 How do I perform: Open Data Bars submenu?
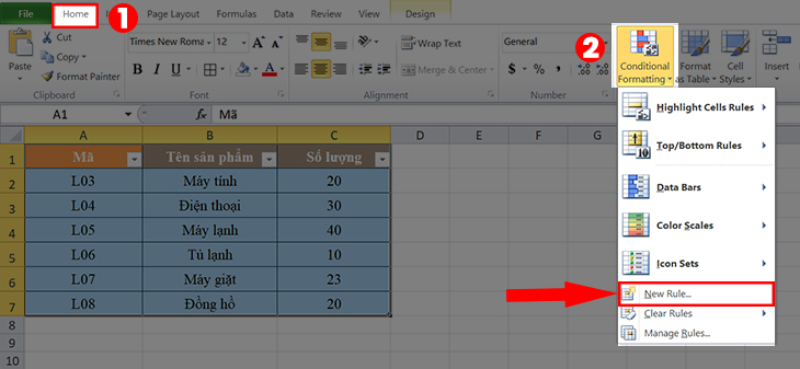[696, 187]
